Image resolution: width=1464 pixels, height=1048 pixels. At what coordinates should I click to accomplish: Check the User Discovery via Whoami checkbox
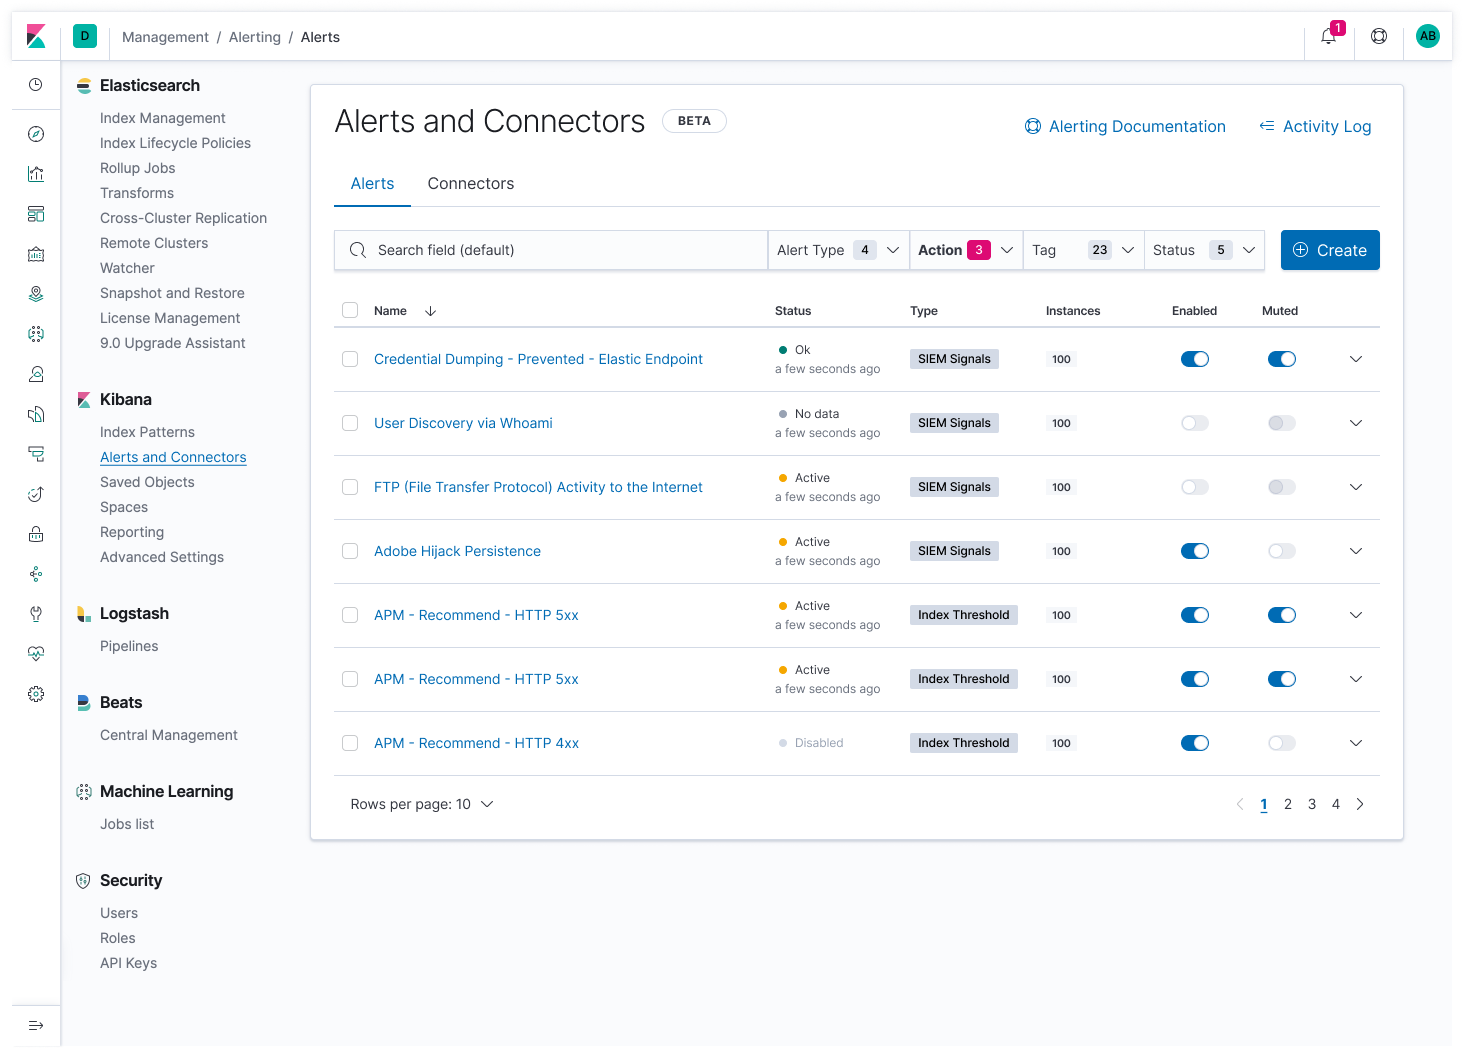[350, 423]
